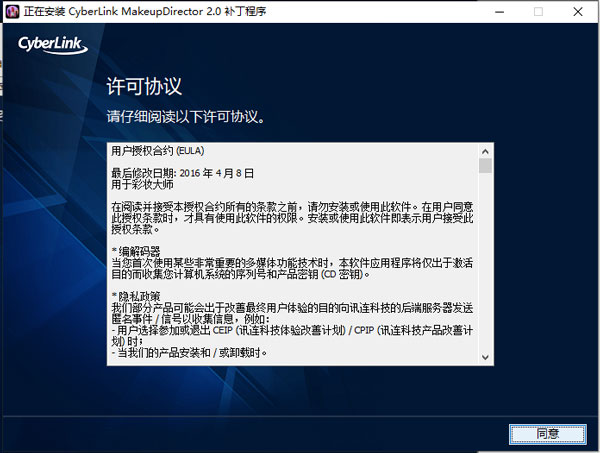This screenshot has height=453, width=600.
Task: Click the heading * 编解码器
Action: [136, 251]
